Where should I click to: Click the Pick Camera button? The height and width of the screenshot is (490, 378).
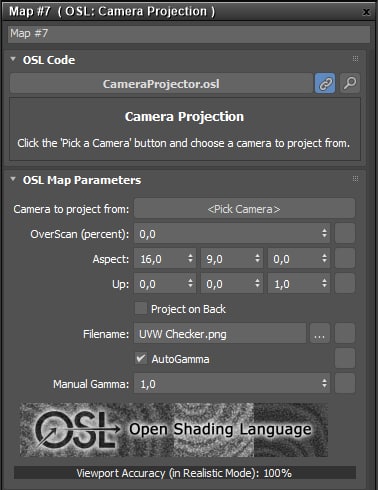[x=244, y=209]
